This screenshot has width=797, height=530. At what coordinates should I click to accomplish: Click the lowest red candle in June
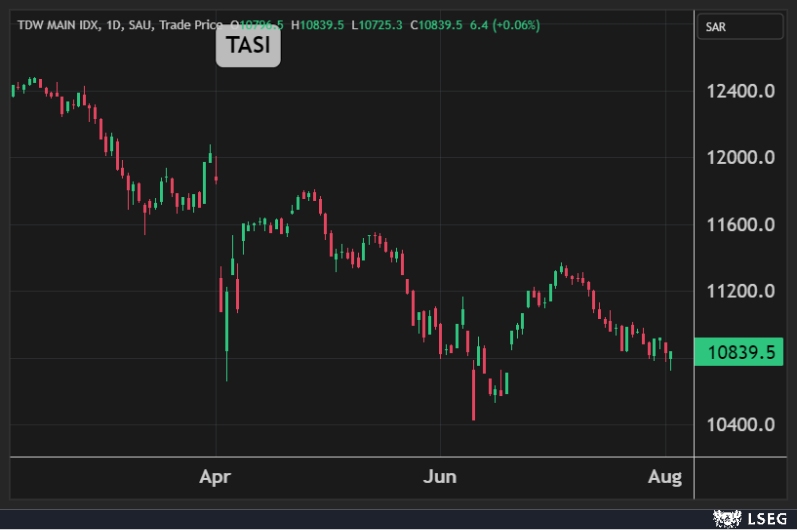click(473, 394)
